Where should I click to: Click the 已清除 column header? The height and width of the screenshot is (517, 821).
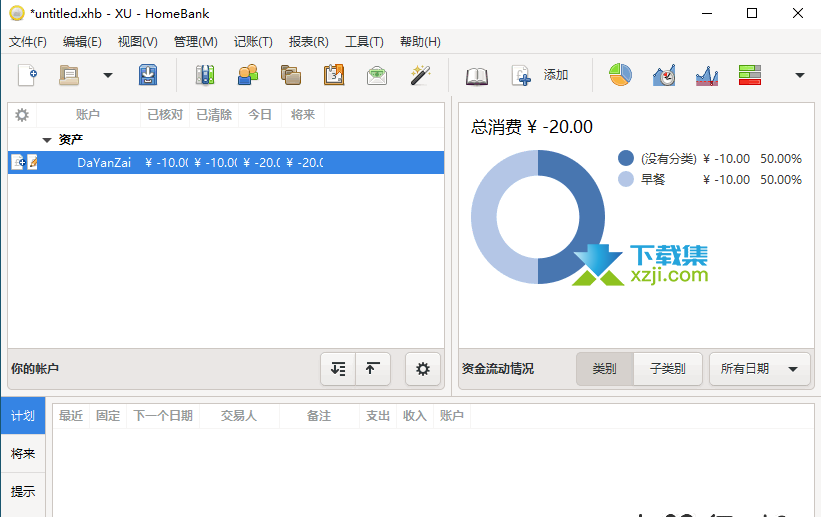point(214,115)
